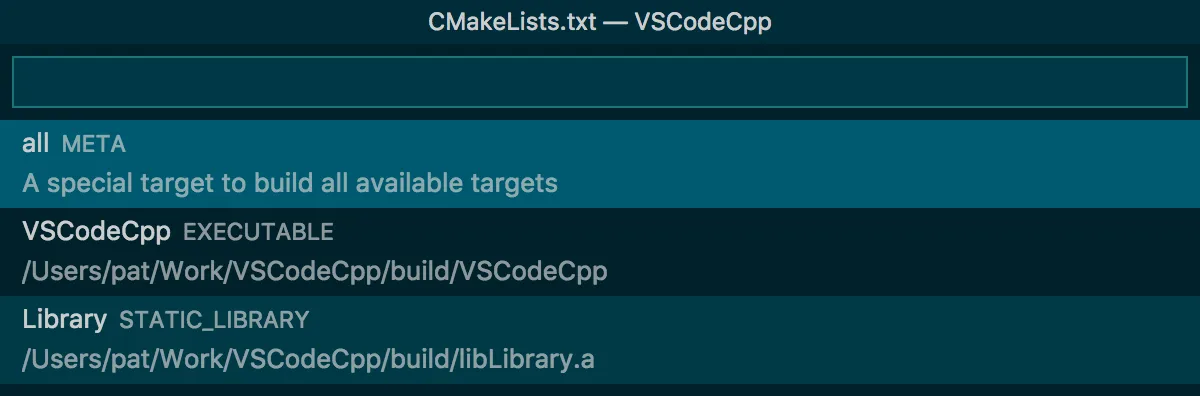Select the highlighted first list entry
The image size is (1200, 396).
click(x=600, y=164)
